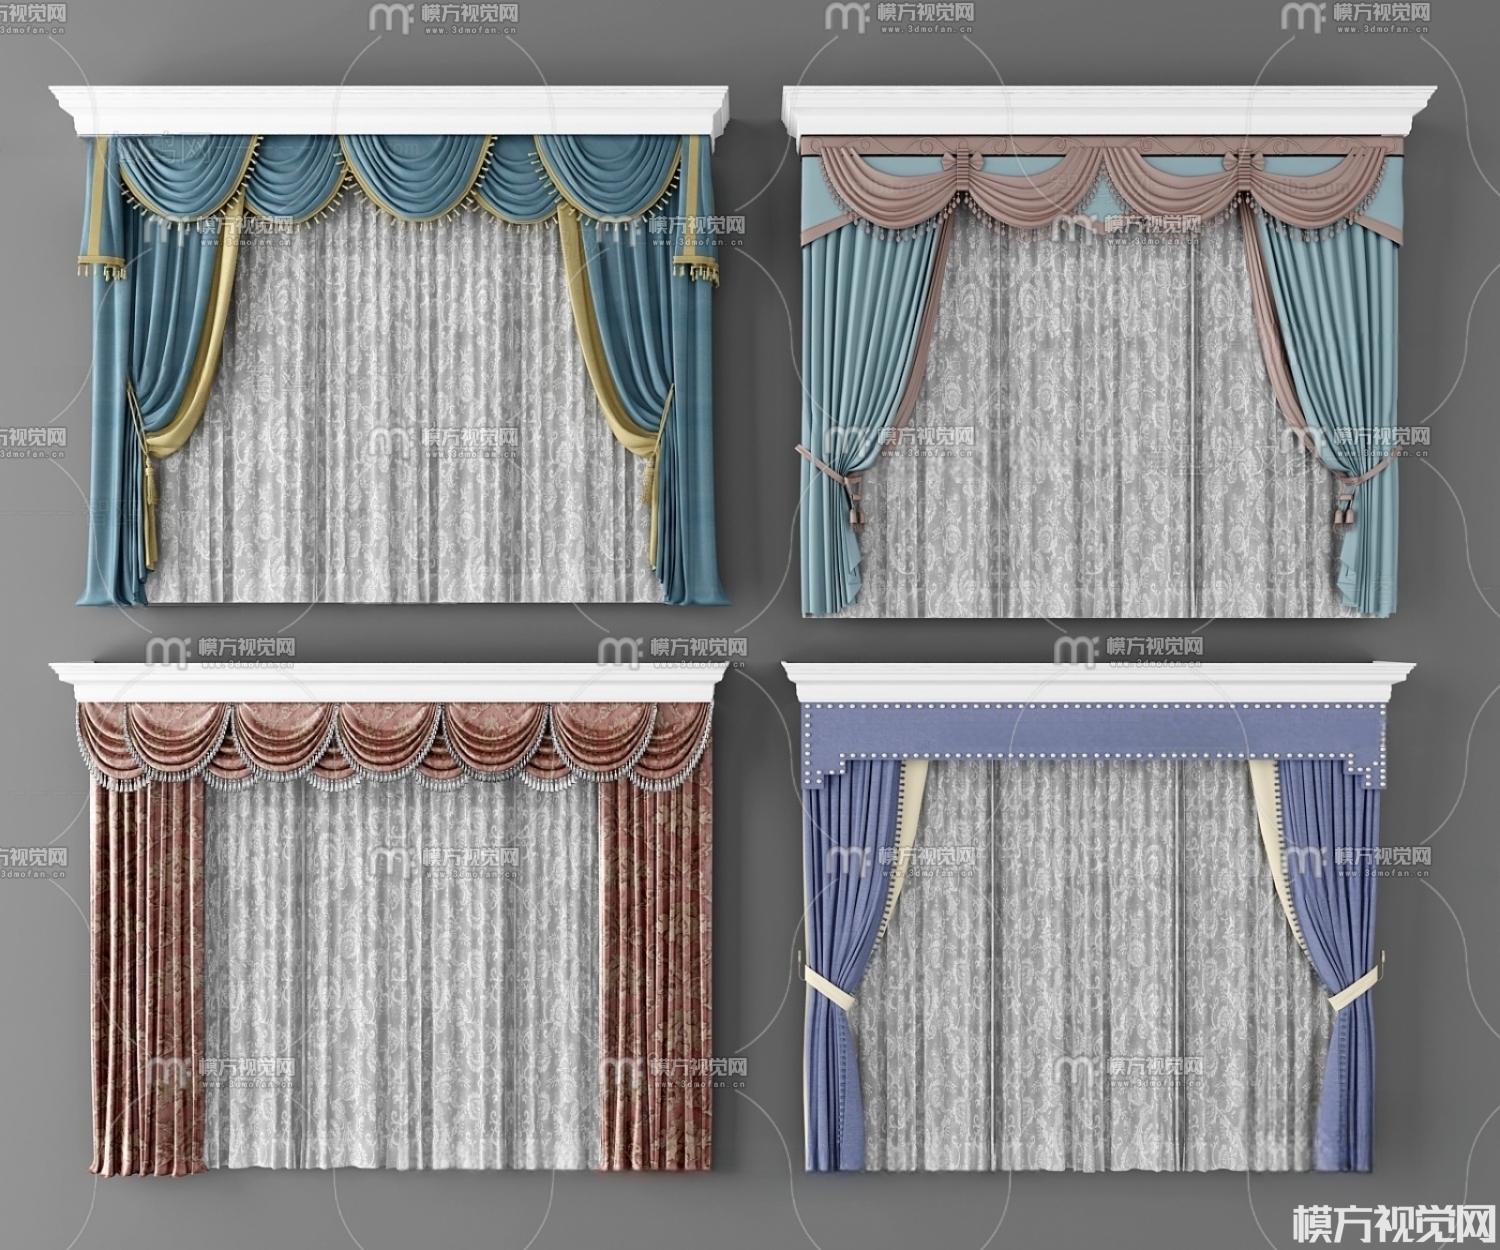Click the white lace sheer behind the teal drapes

pyautogui.click(x=400, y=420)
